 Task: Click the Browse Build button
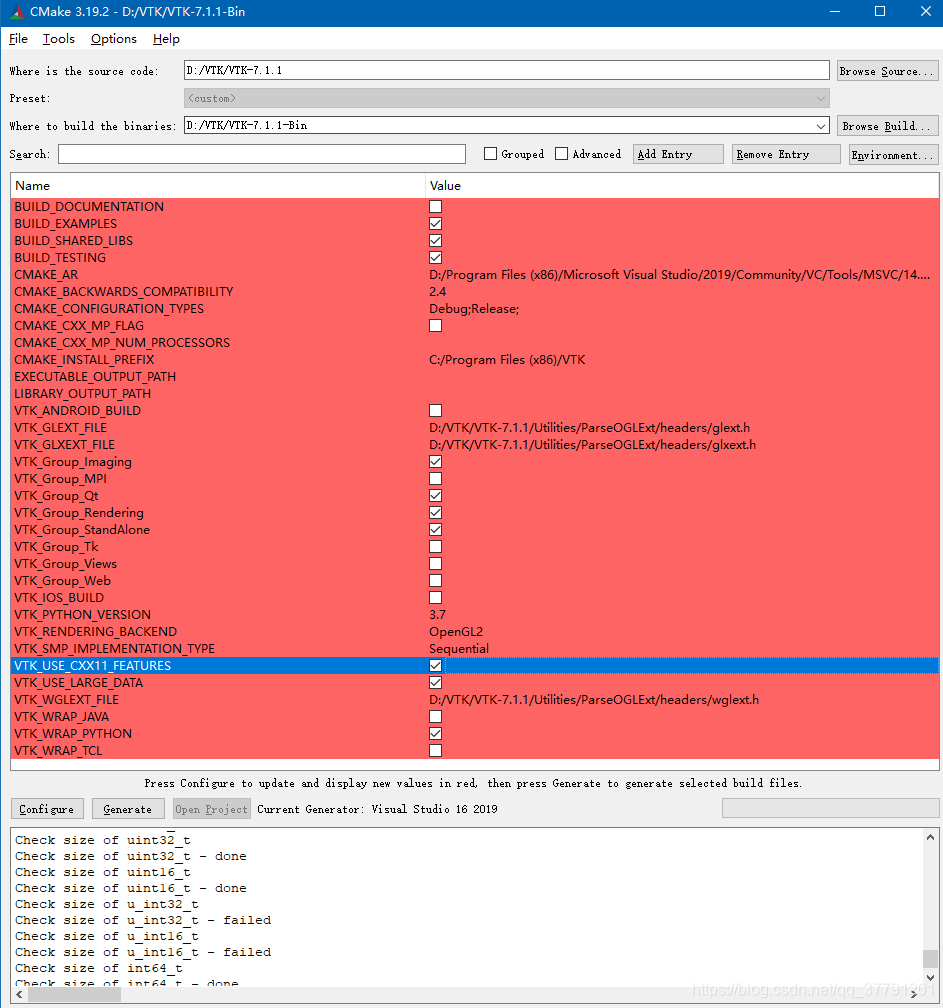click(887, 126)
